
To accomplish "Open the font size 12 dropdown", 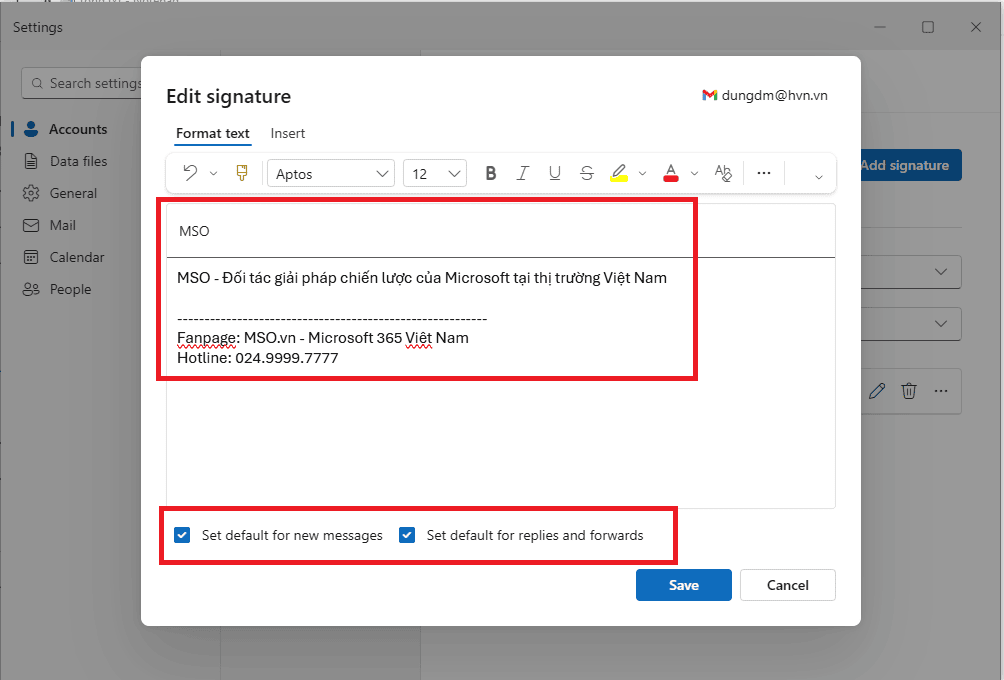I will (435, 174).
